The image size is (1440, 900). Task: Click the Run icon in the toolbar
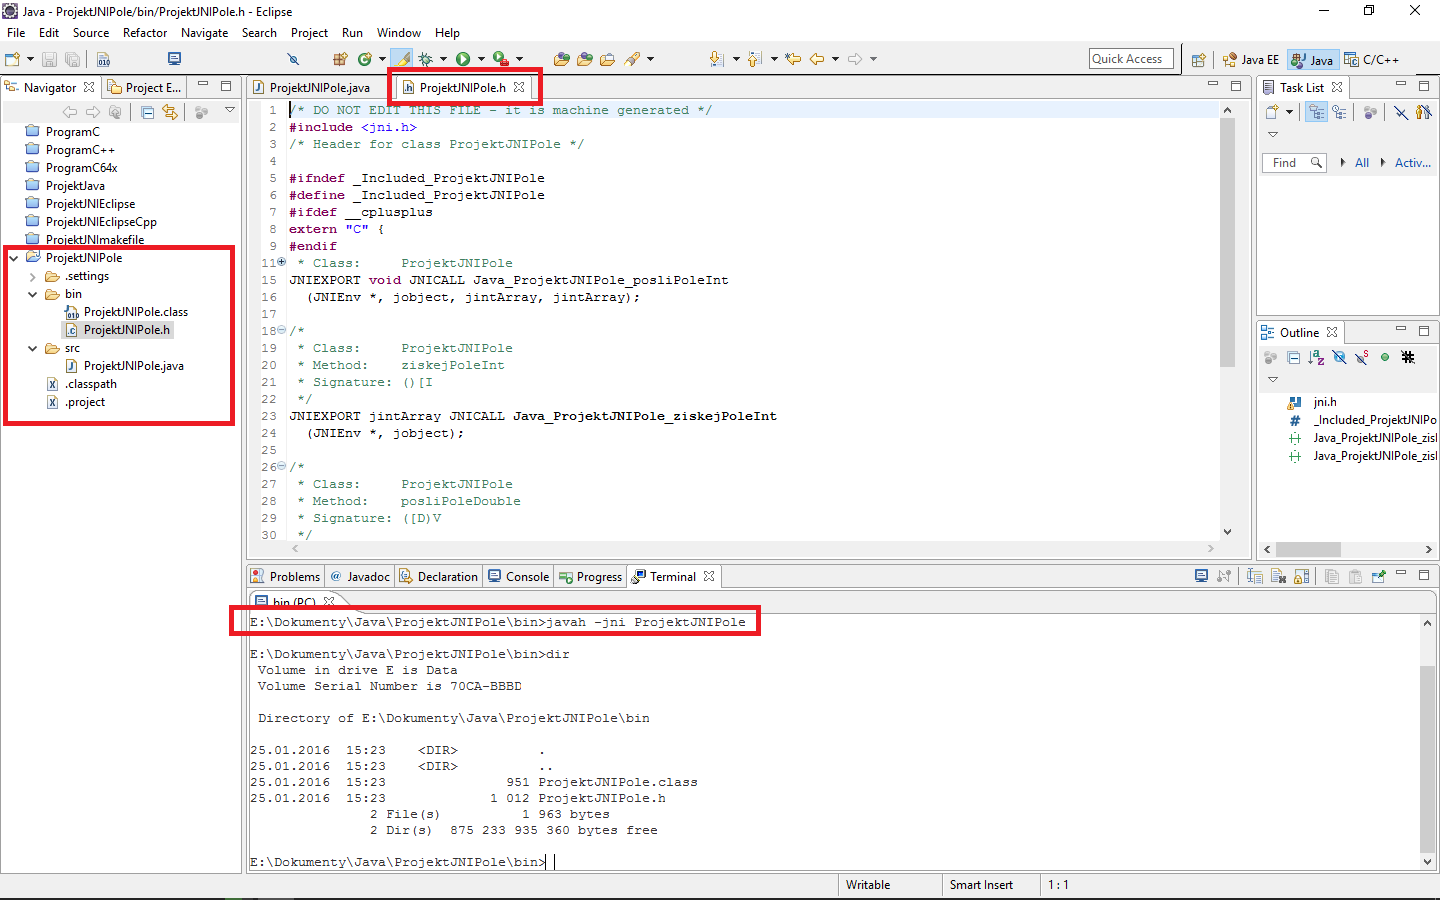pos(462,57)
